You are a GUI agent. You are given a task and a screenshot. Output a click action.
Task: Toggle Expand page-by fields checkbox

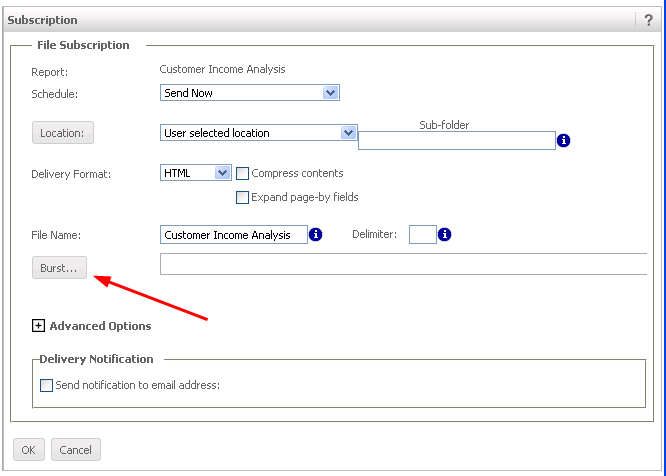242,197
